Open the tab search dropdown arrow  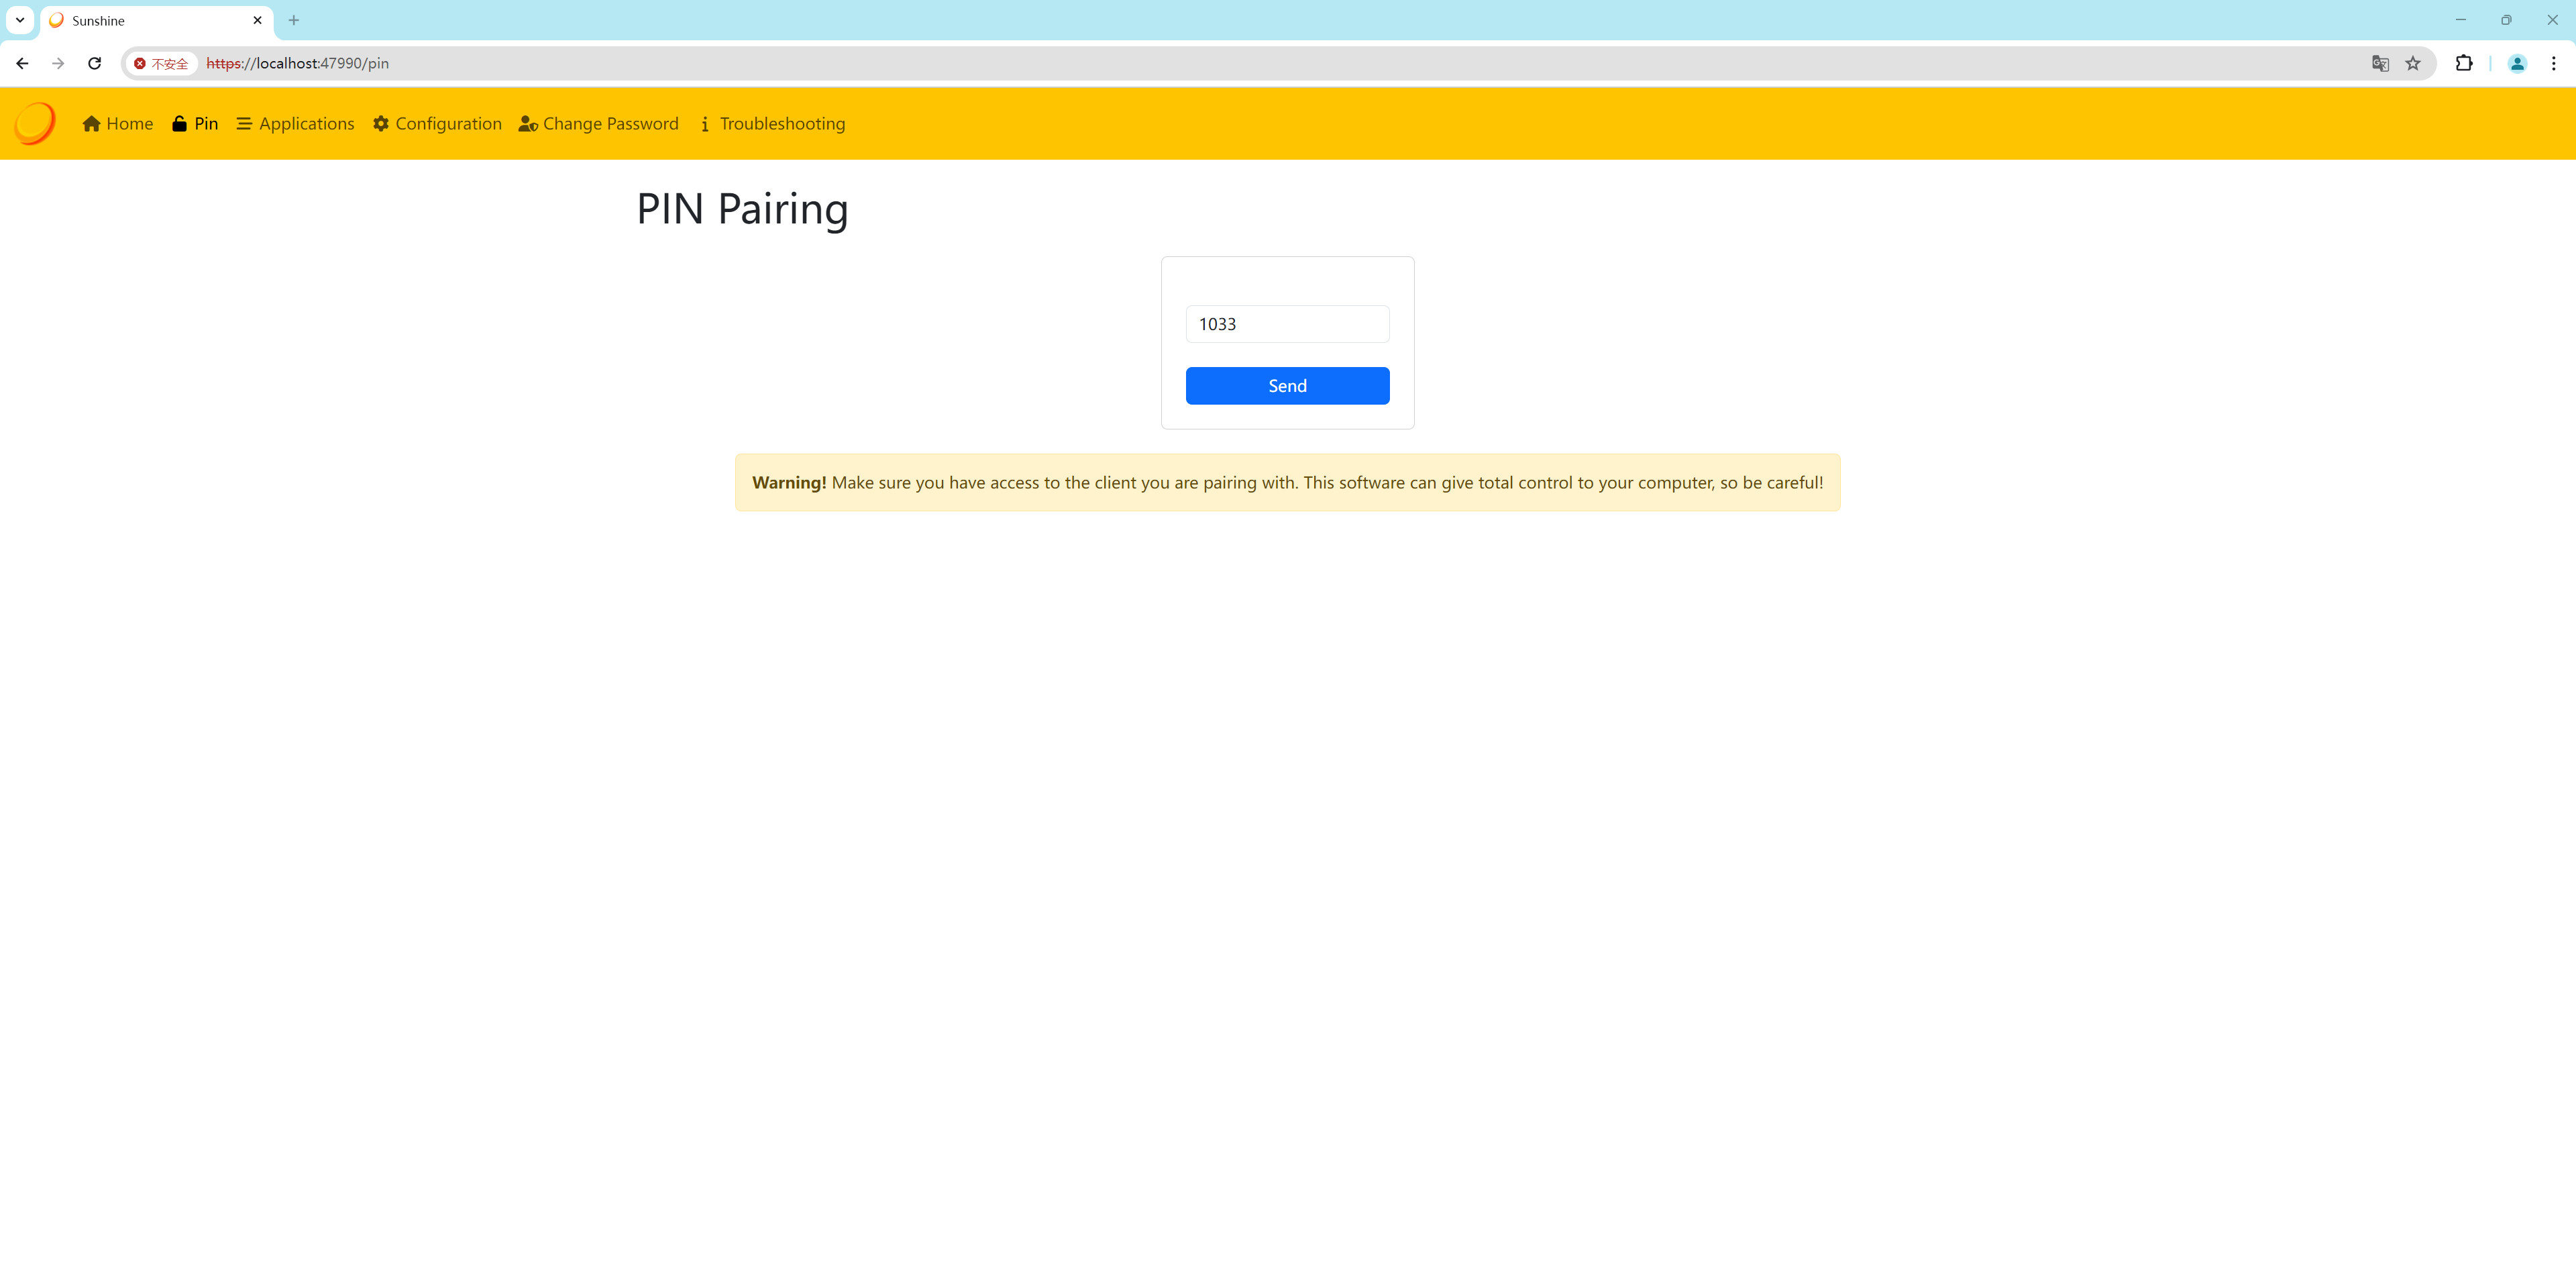point(20,20)
